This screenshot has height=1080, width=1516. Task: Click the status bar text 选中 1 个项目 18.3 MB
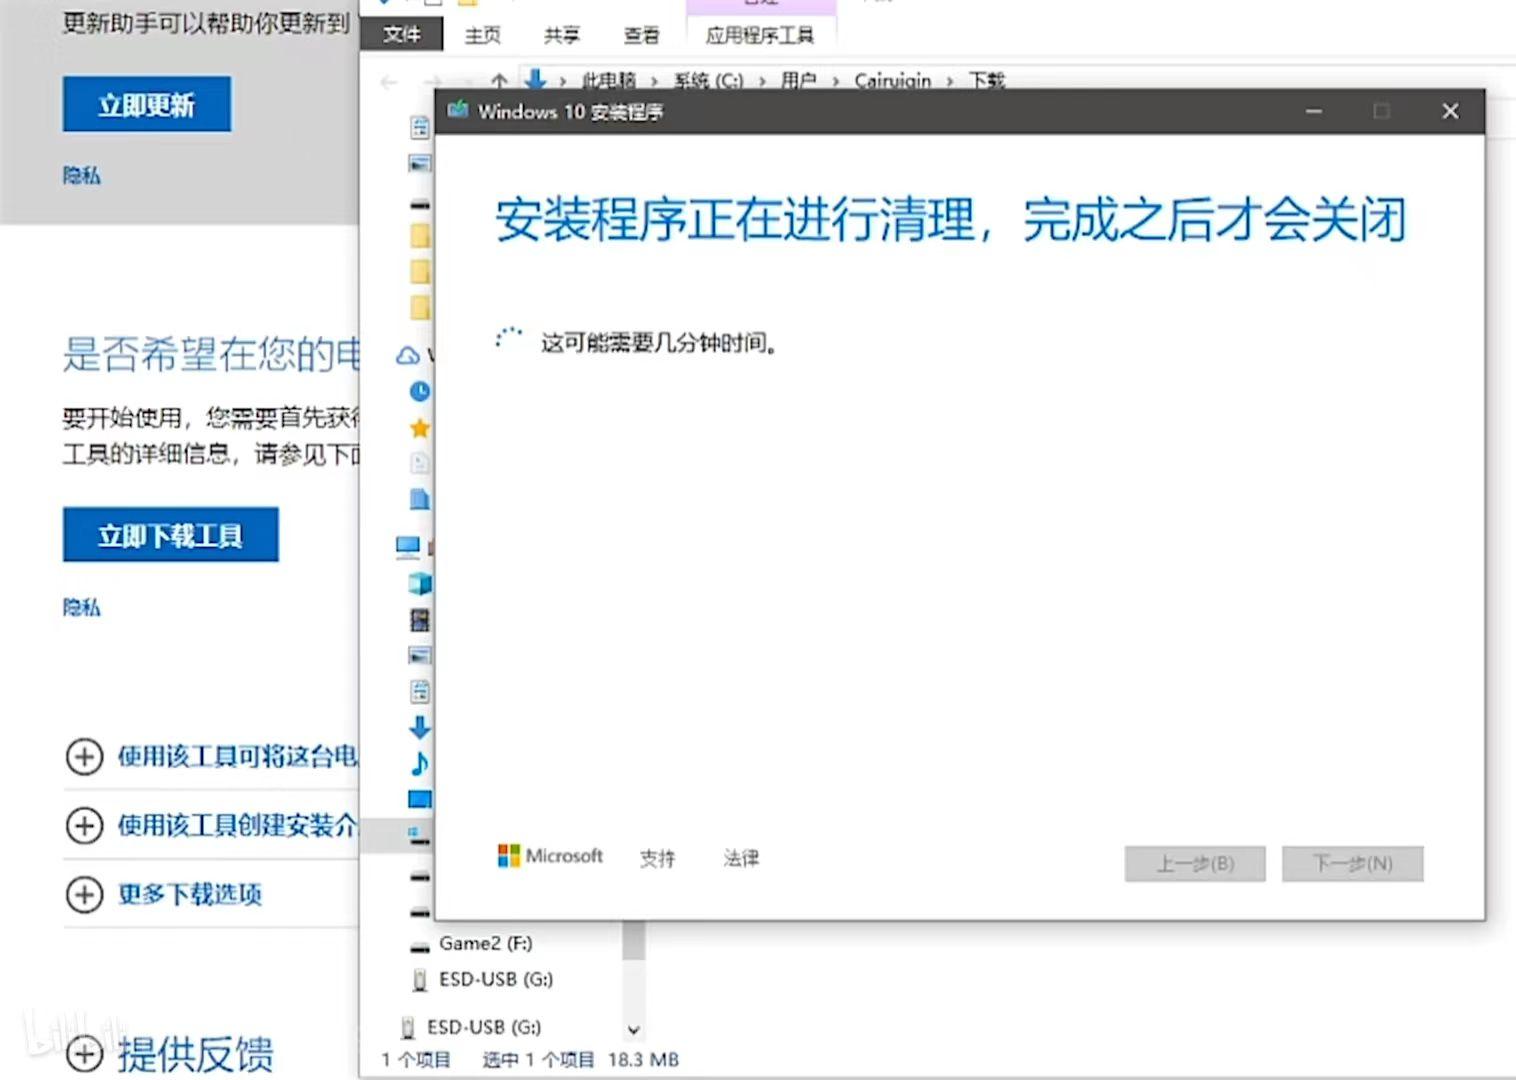(x=580, y=1060)
